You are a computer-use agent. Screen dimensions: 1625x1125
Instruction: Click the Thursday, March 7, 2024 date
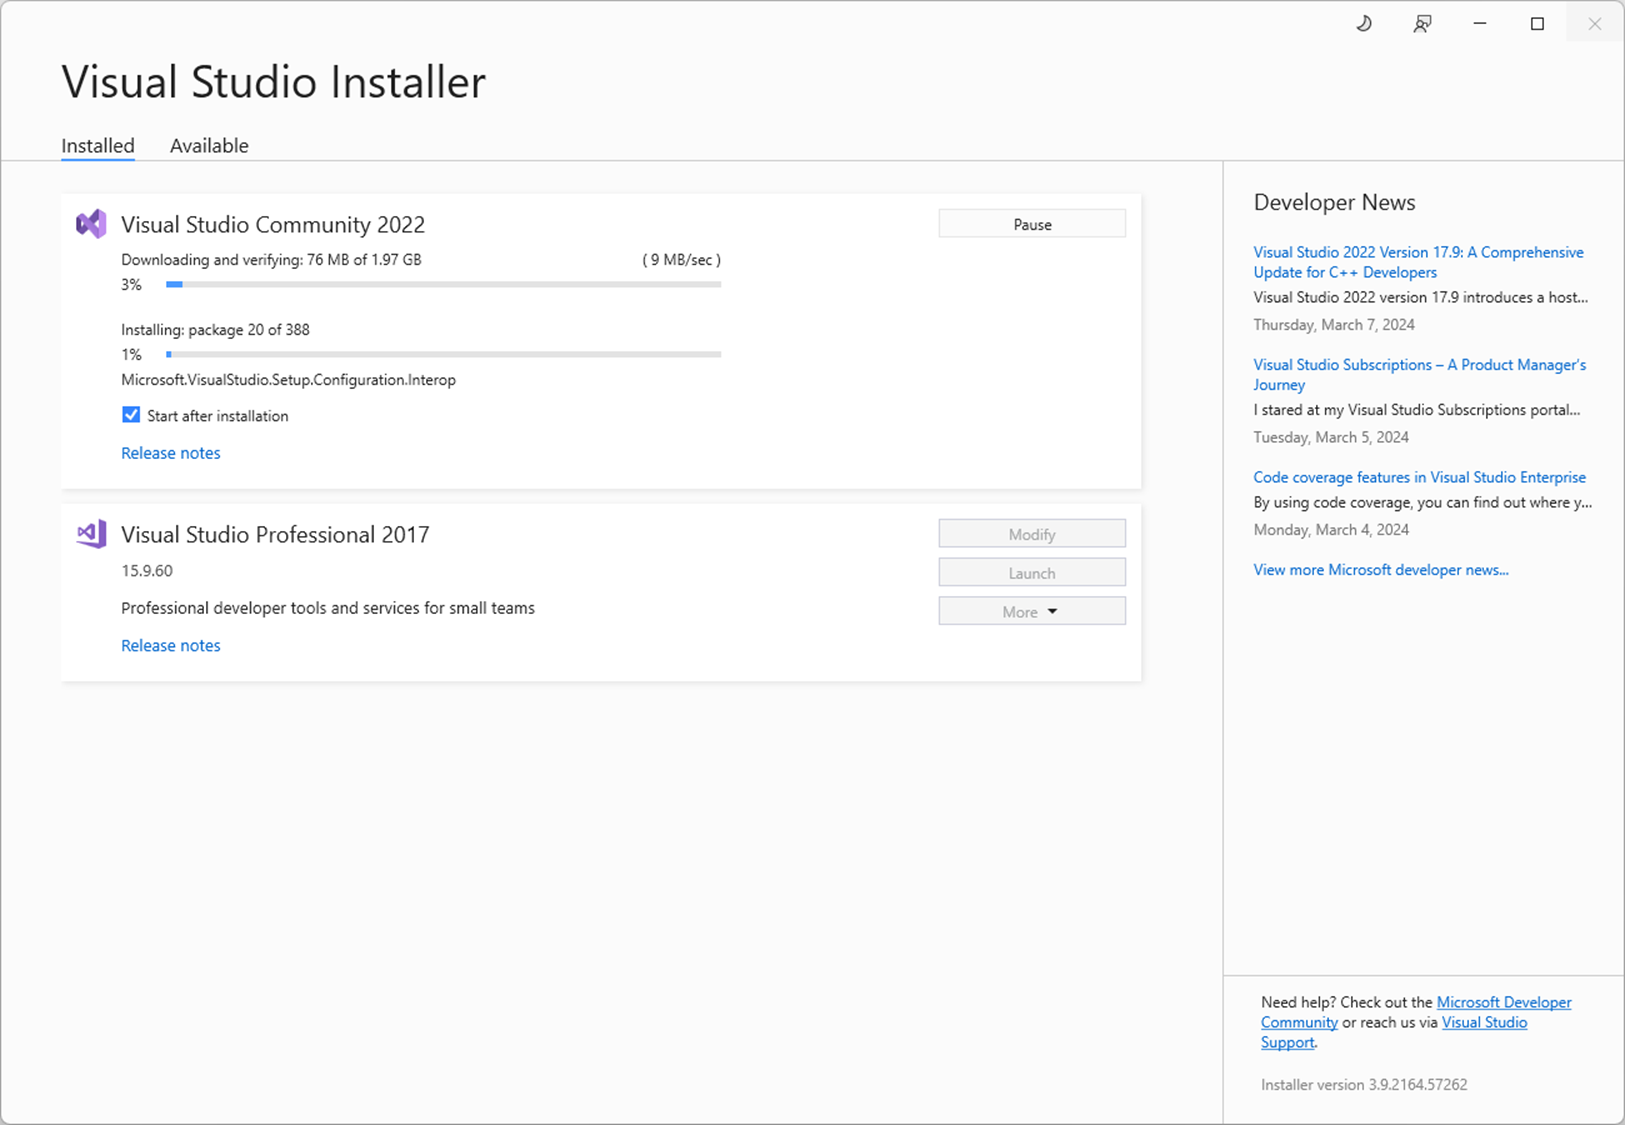point(1334,325)
